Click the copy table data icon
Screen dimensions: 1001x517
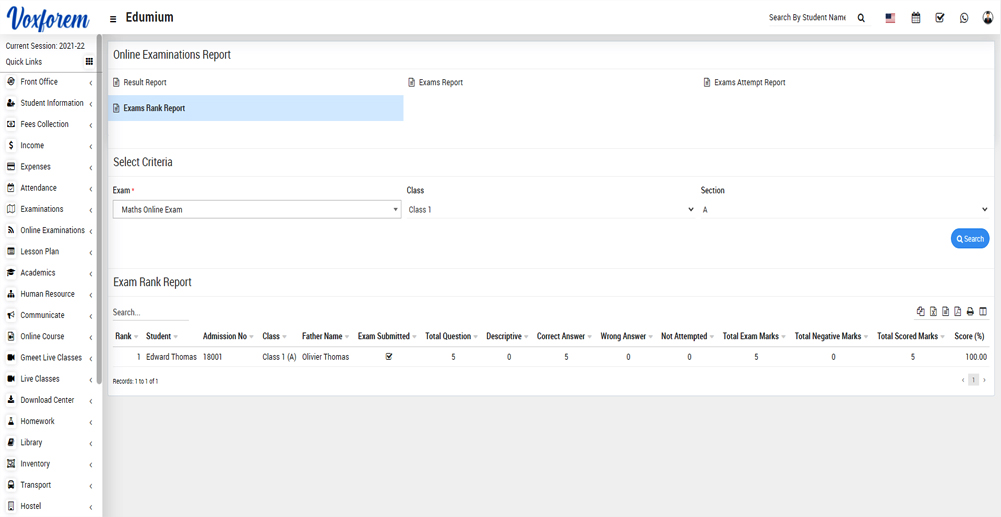(921, 312)
